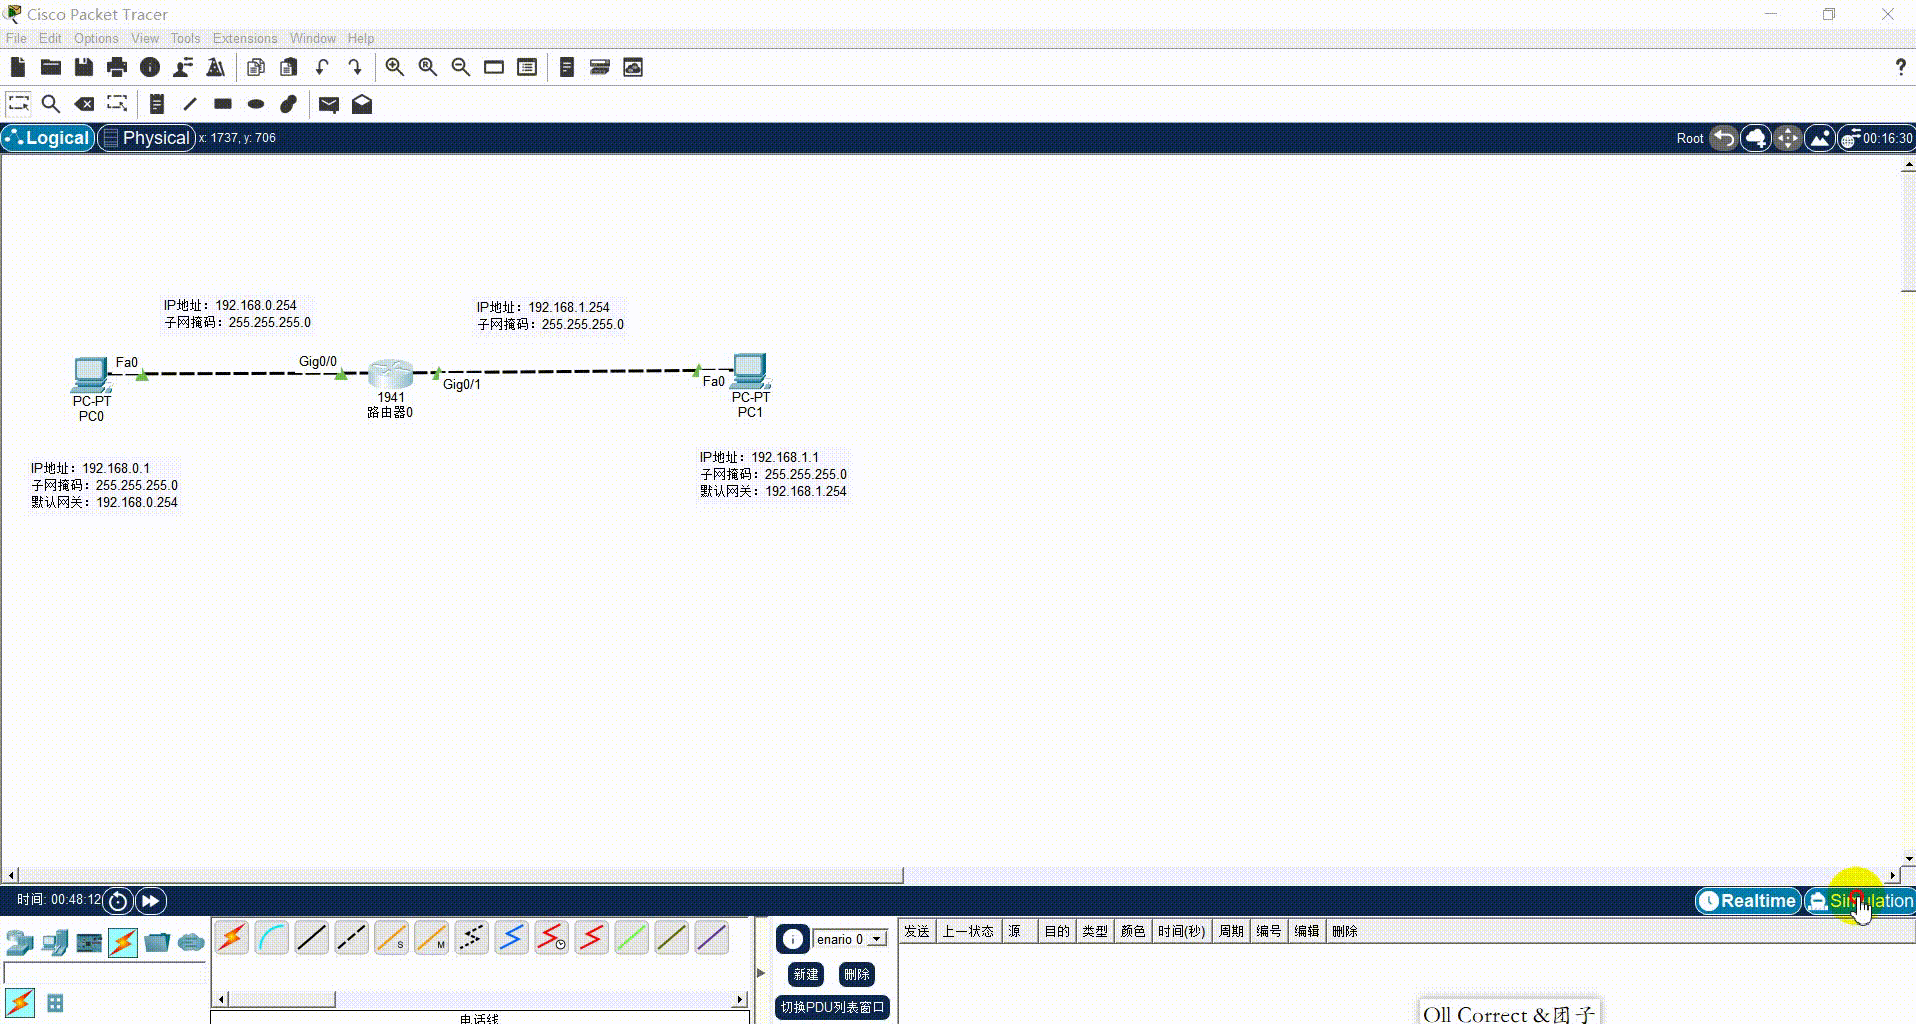Select the Draw Rectangle tool
This screenshot has height=1024, width=1916.
click(x=223, y=103)
